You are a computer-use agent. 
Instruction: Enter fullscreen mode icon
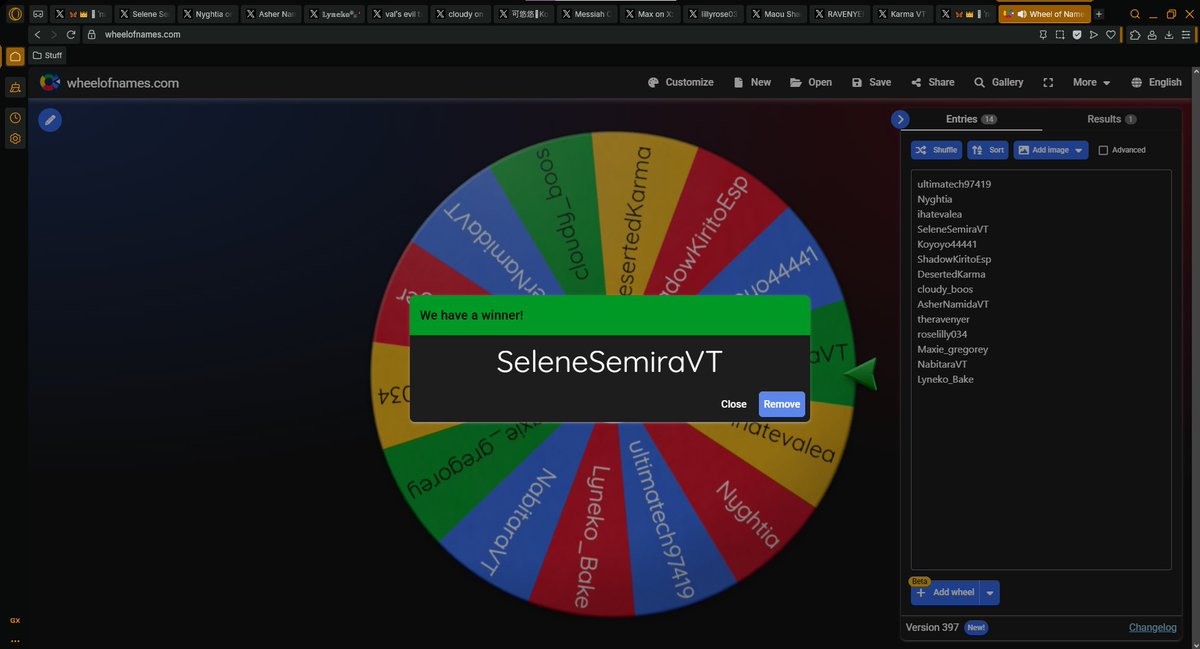click(x=1048, y=82)
